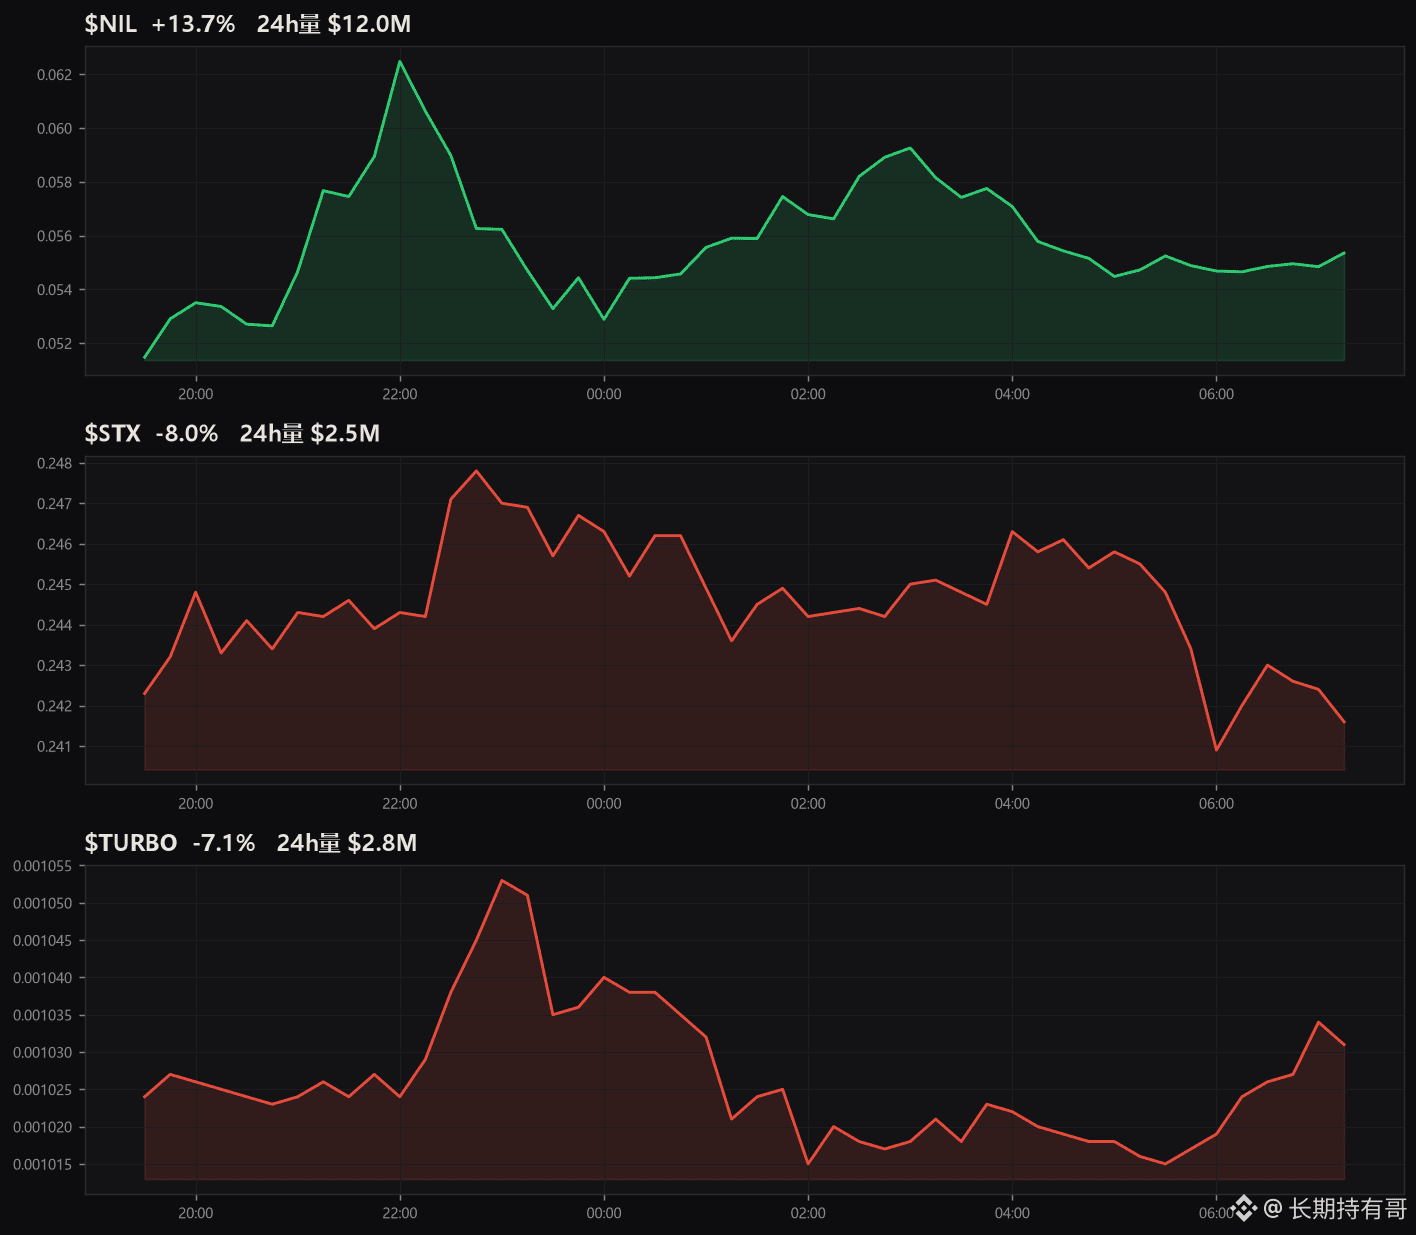Click the 0.001025 price axis label
This screenshot has width=1416, height=1235.
43,1090
